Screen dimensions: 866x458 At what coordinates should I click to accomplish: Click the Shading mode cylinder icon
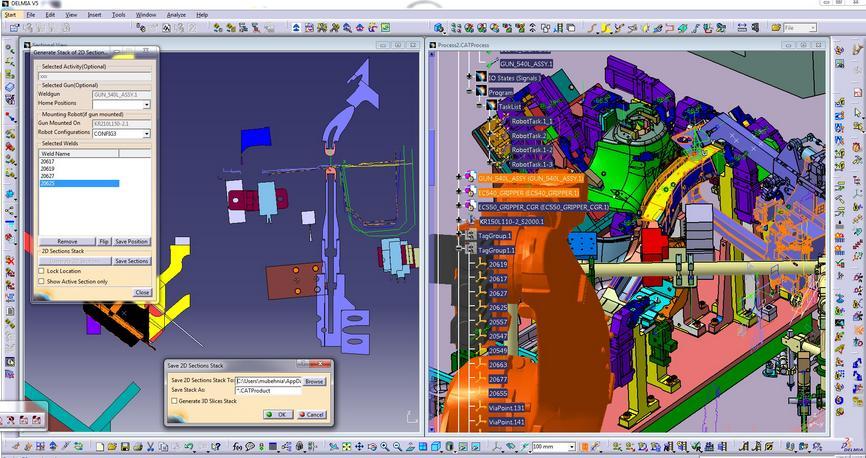(450, 446)
